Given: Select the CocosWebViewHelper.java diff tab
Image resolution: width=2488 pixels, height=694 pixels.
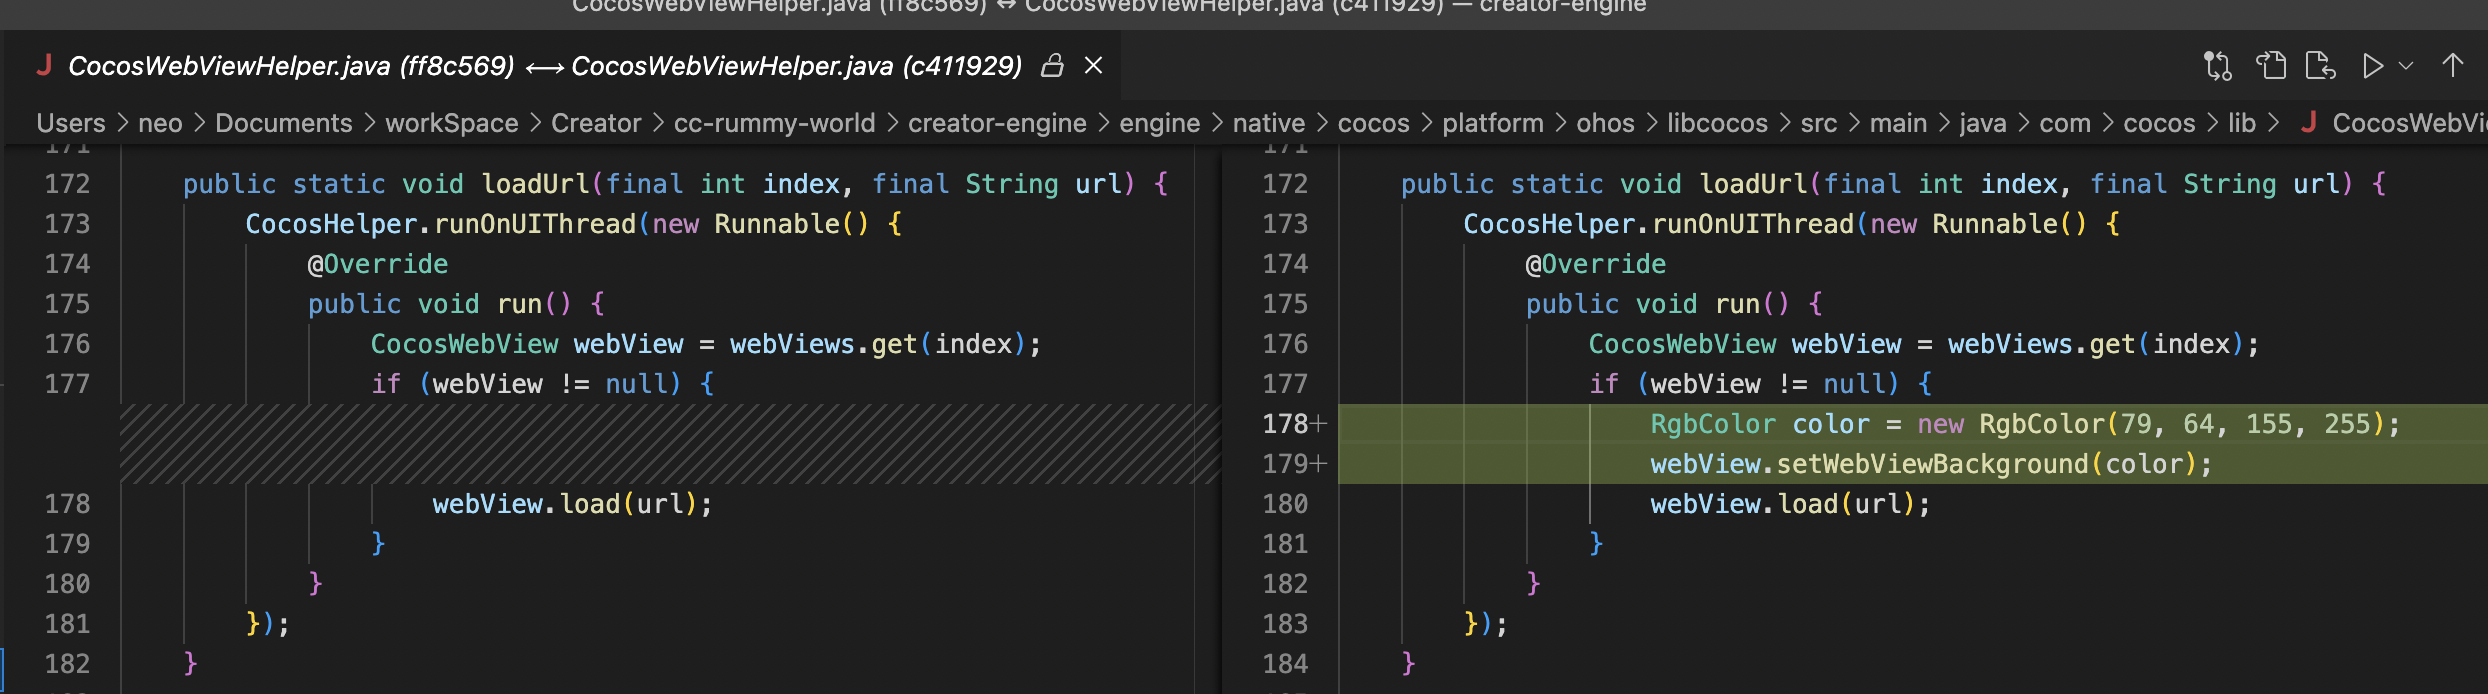Looking at the screenshot, I should coord(545,66).
